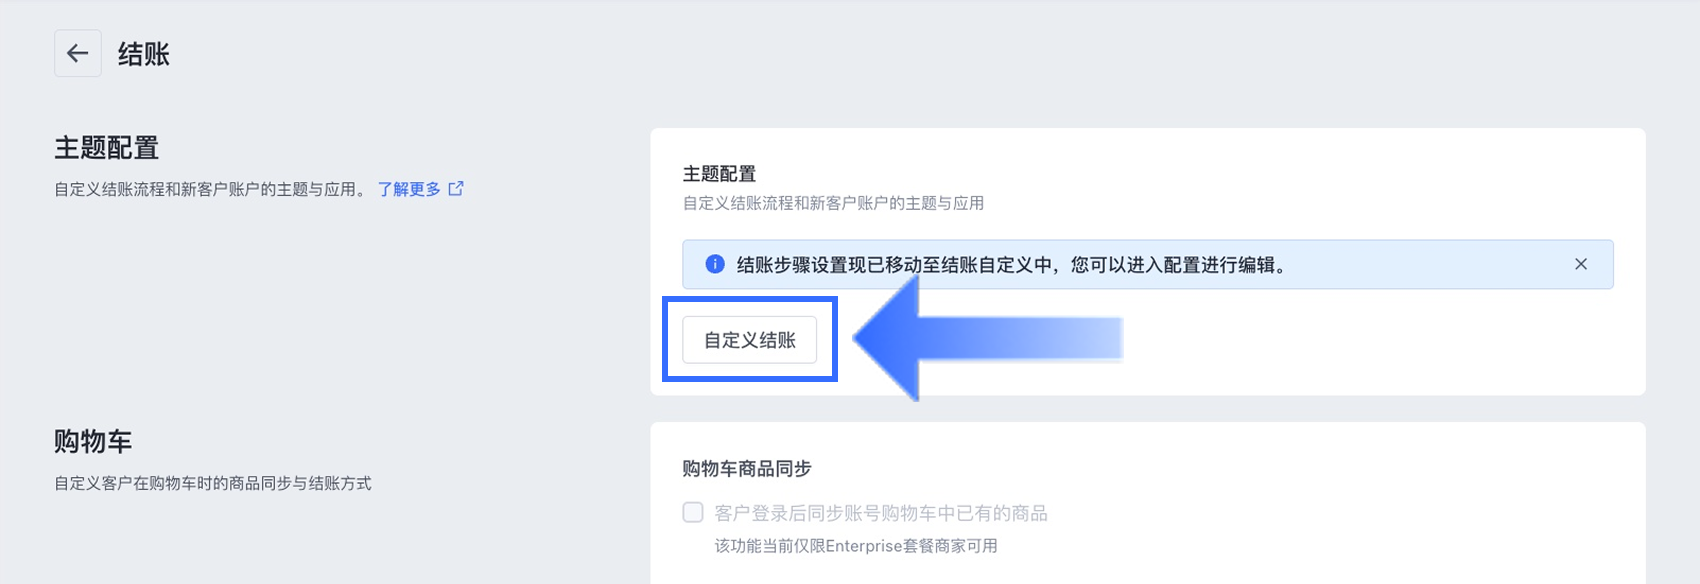Click the blue info icon in banner
The image size is (1700, 584).
coord(715,264)
